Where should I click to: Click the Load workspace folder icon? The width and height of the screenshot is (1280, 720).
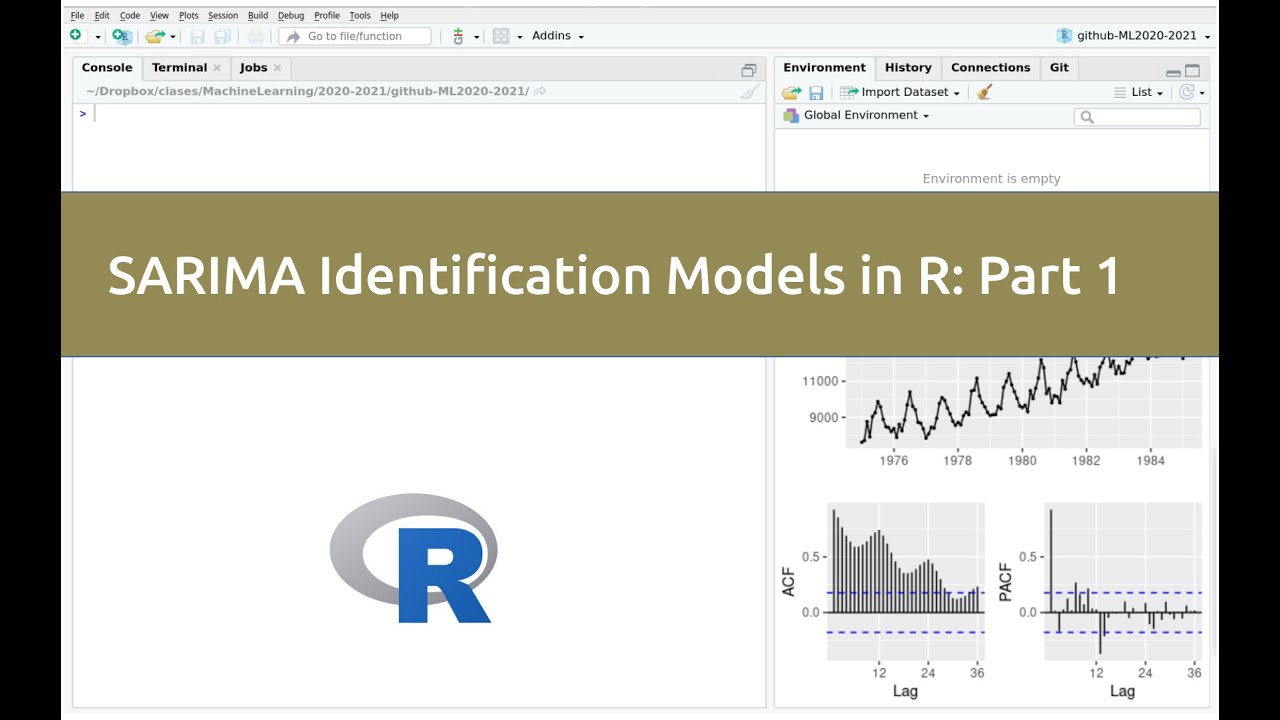(x=791, y=92)
